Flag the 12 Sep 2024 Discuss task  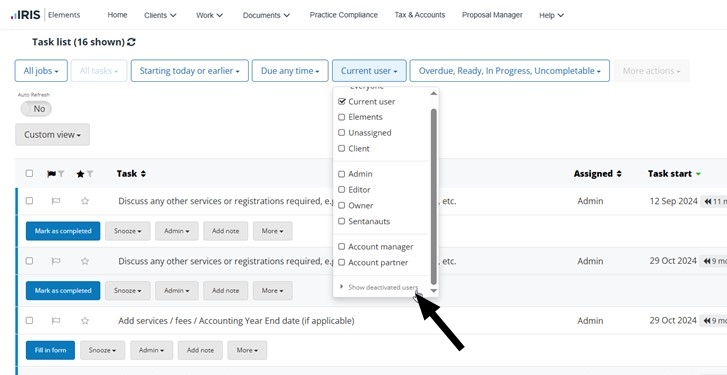[56, 201]
